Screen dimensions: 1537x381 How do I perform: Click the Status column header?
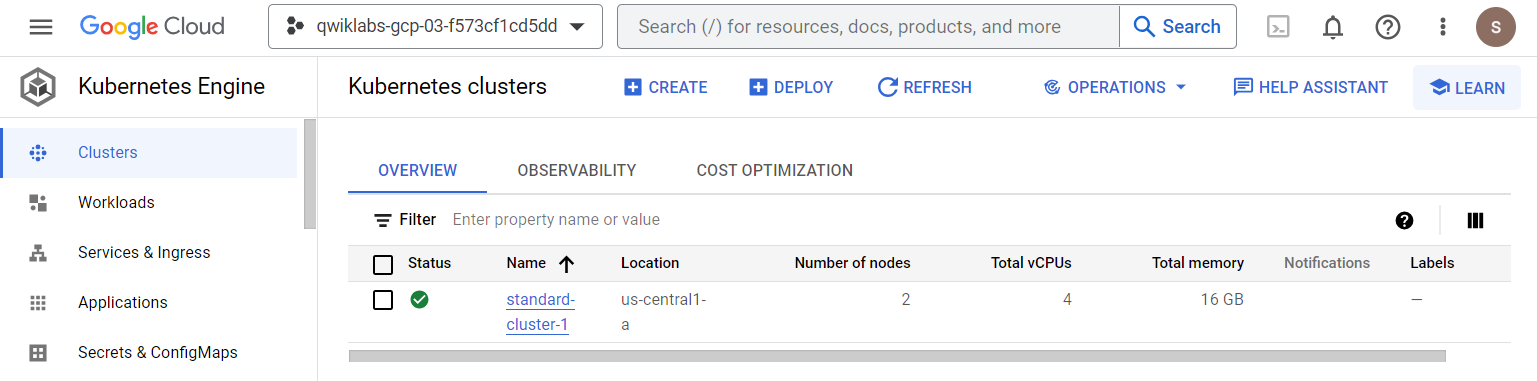tap(429, 264)
